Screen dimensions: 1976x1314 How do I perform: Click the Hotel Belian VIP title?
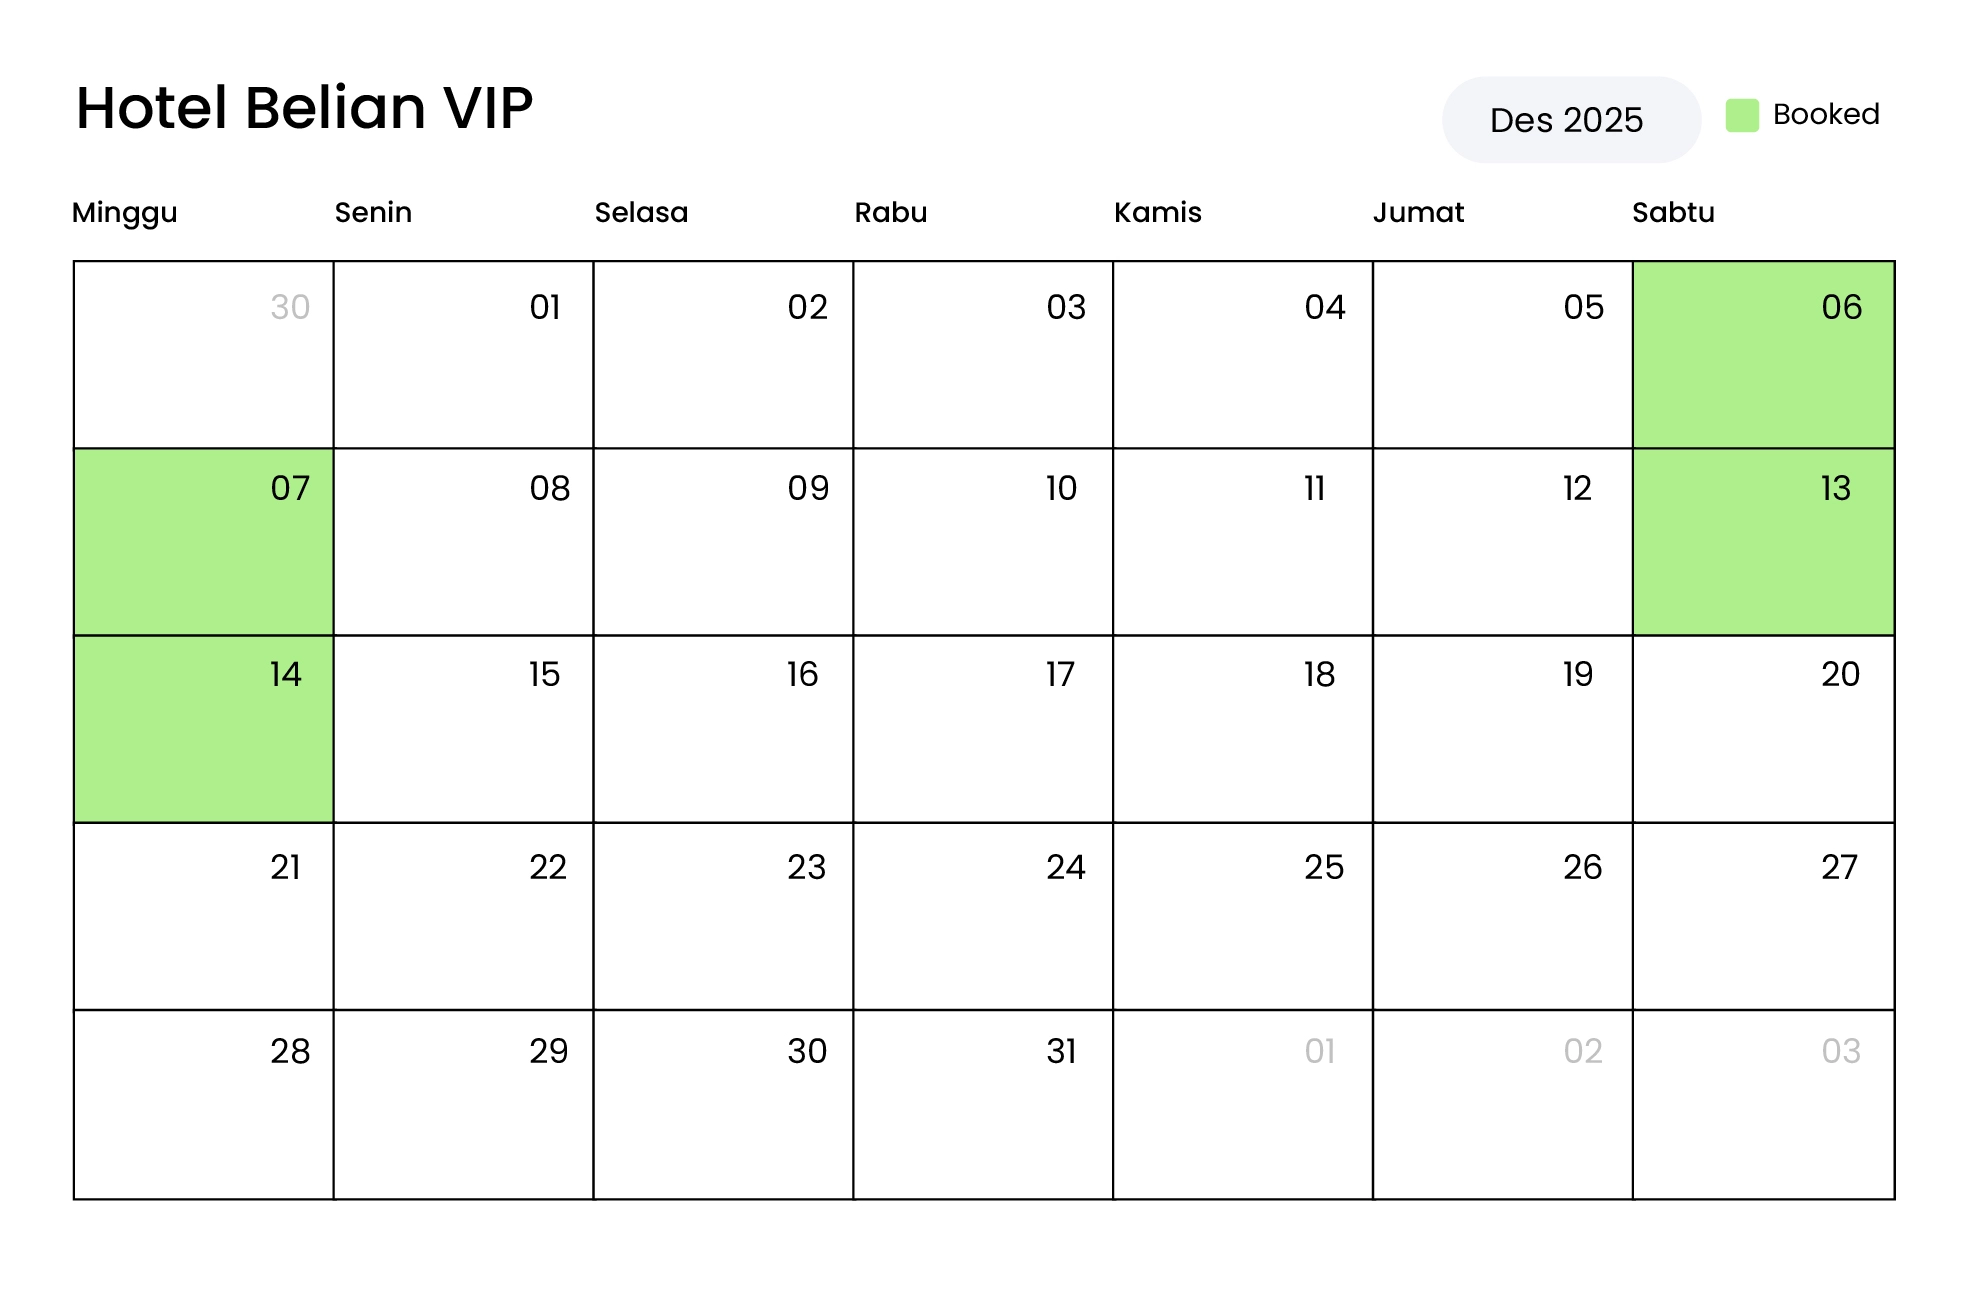[x=304, y=108]
